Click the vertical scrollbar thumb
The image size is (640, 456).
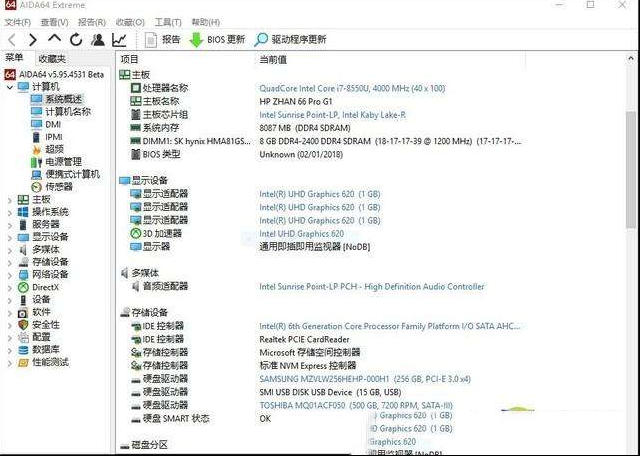click(631, 169)
